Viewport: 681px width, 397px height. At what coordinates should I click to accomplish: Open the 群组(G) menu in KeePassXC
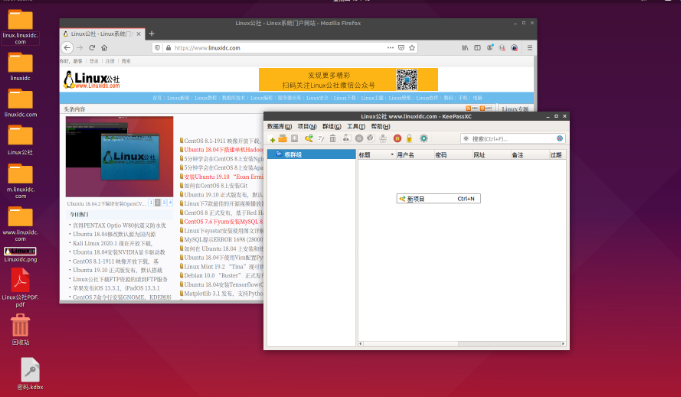[331, 126]
